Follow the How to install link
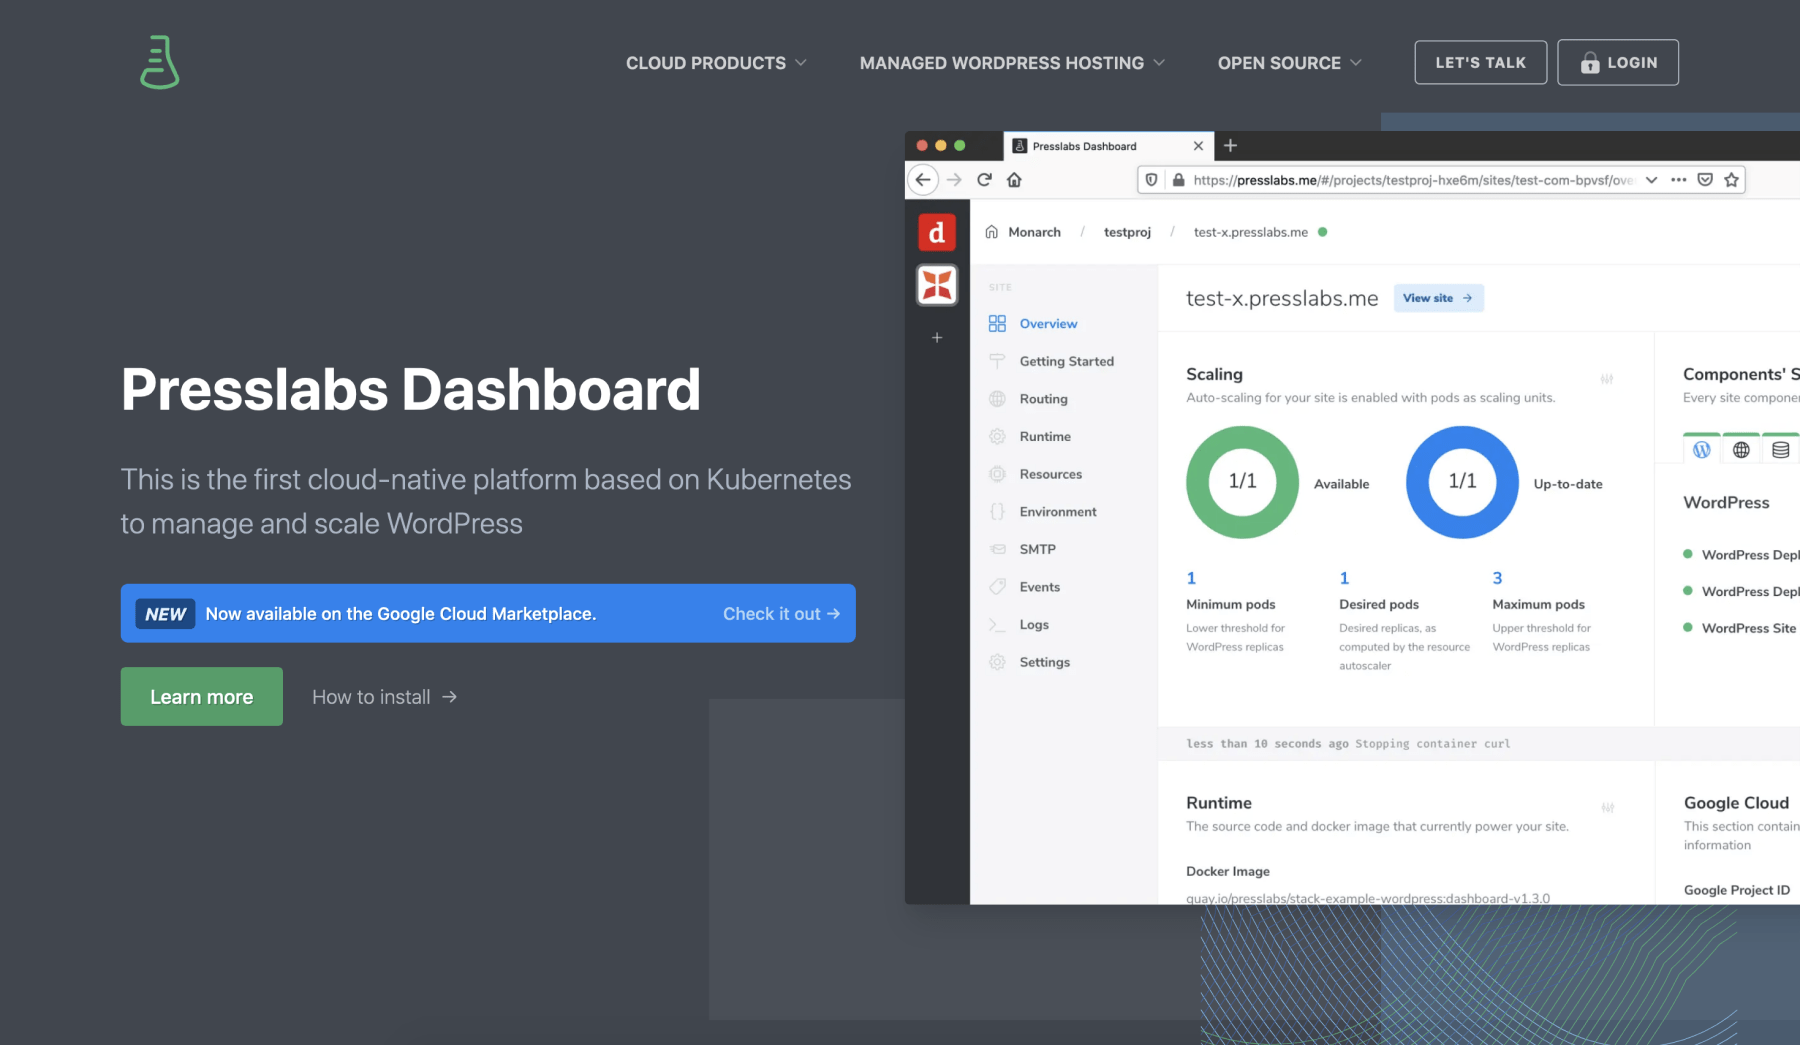Viewport: 1800px width, 1045px height. [385, 697]
